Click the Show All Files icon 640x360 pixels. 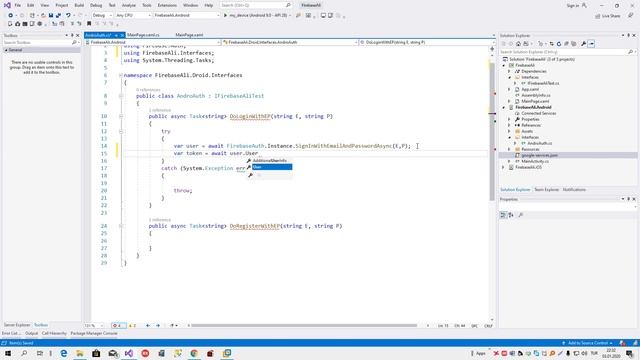tap(573, 44)
